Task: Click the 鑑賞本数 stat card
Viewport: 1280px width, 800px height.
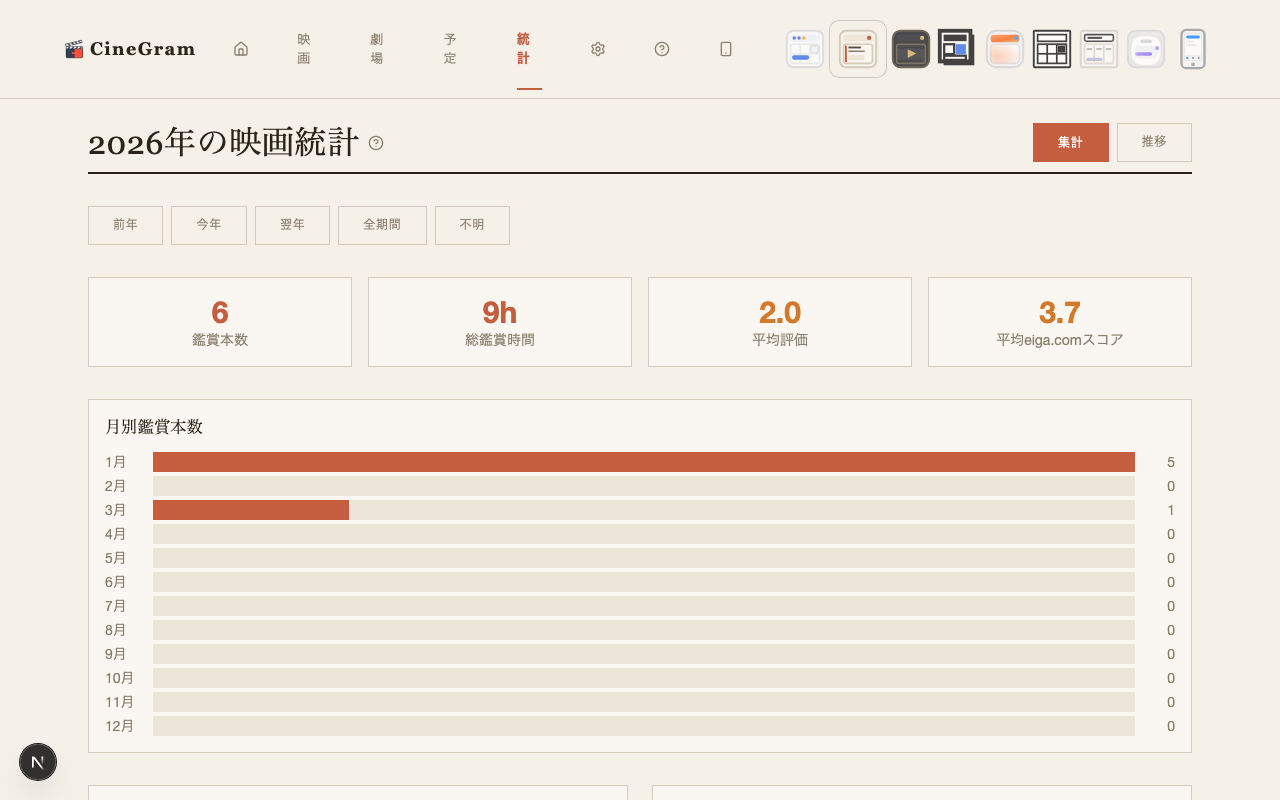Action: [x=220, y=322]
